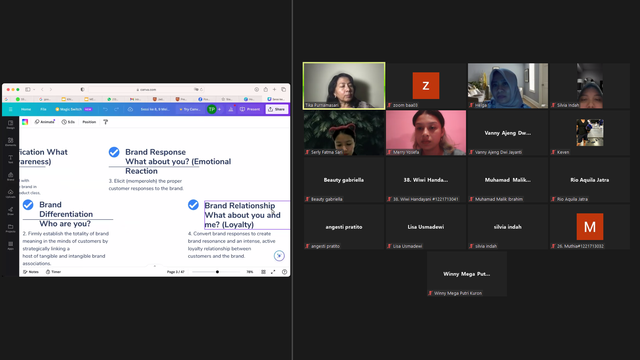Select Keven's participant tile

pos(589,133)
